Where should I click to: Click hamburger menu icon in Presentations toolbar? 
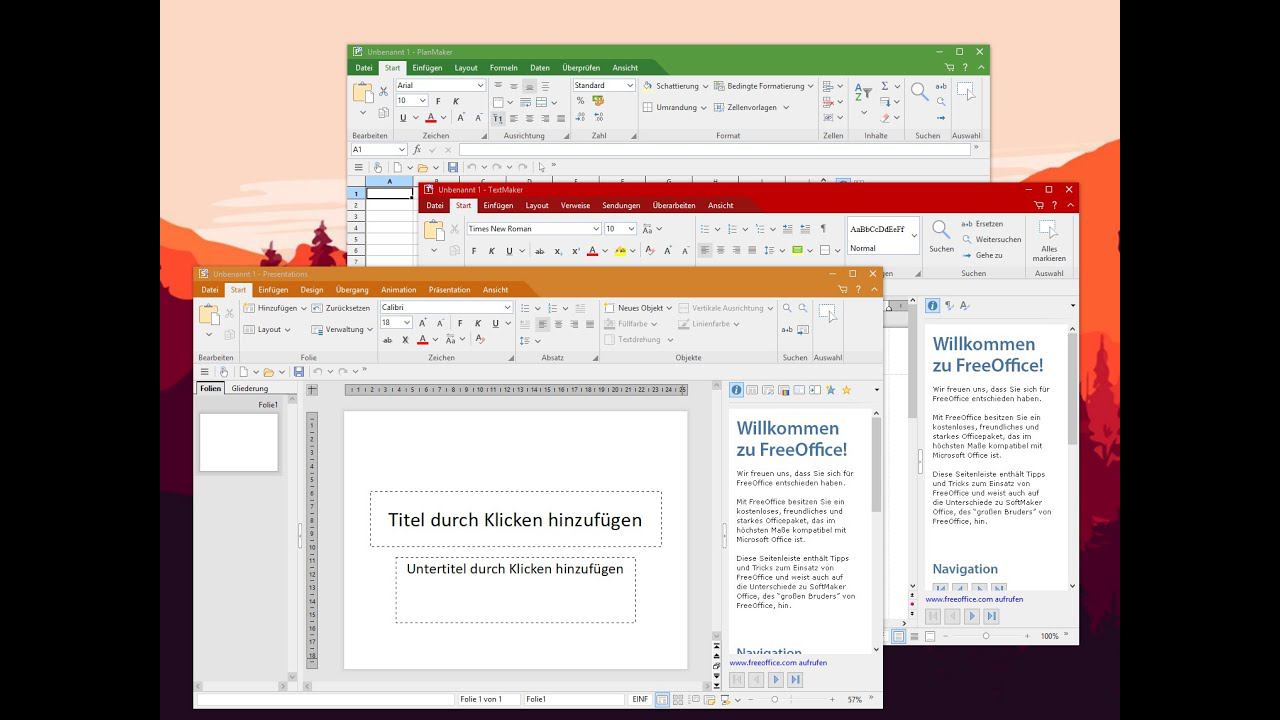click(x=205, y=372)
